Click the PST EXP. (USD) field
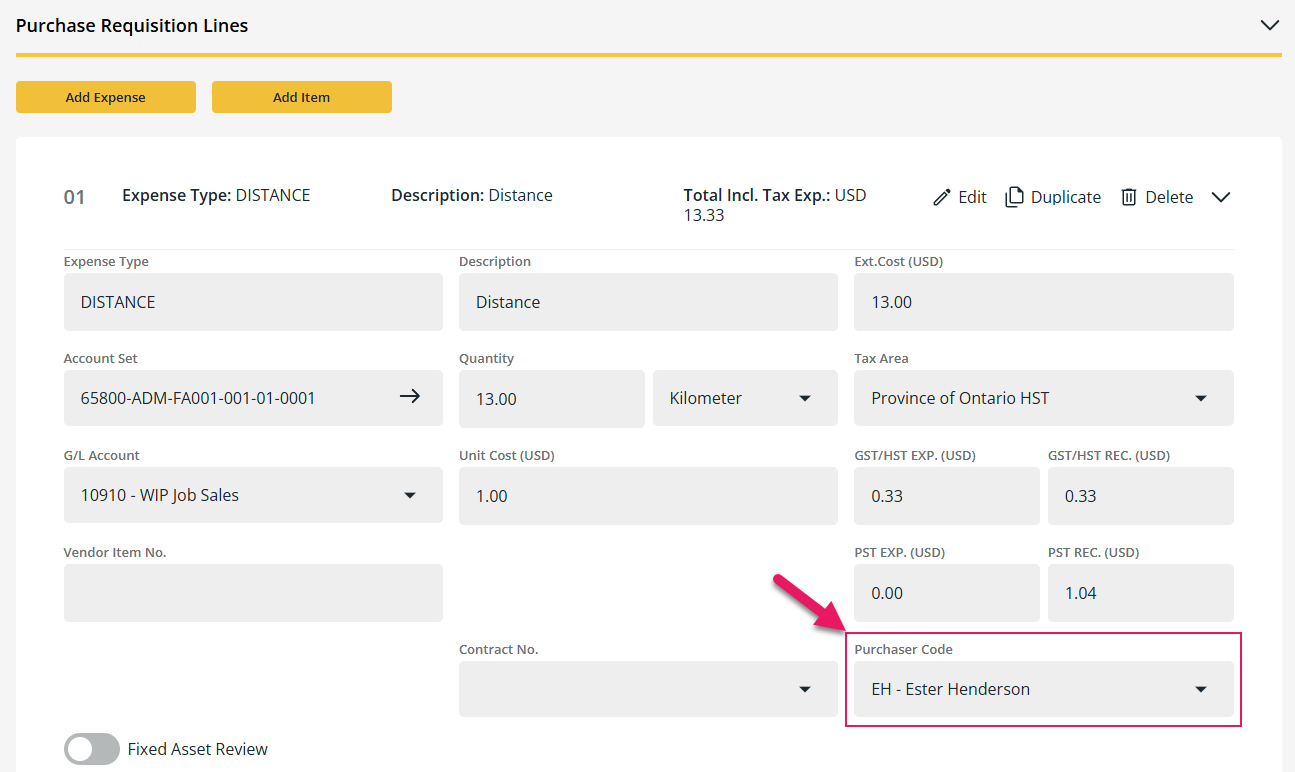The width and height of the screenshot is (1295, 772). (x=947, y=593)
